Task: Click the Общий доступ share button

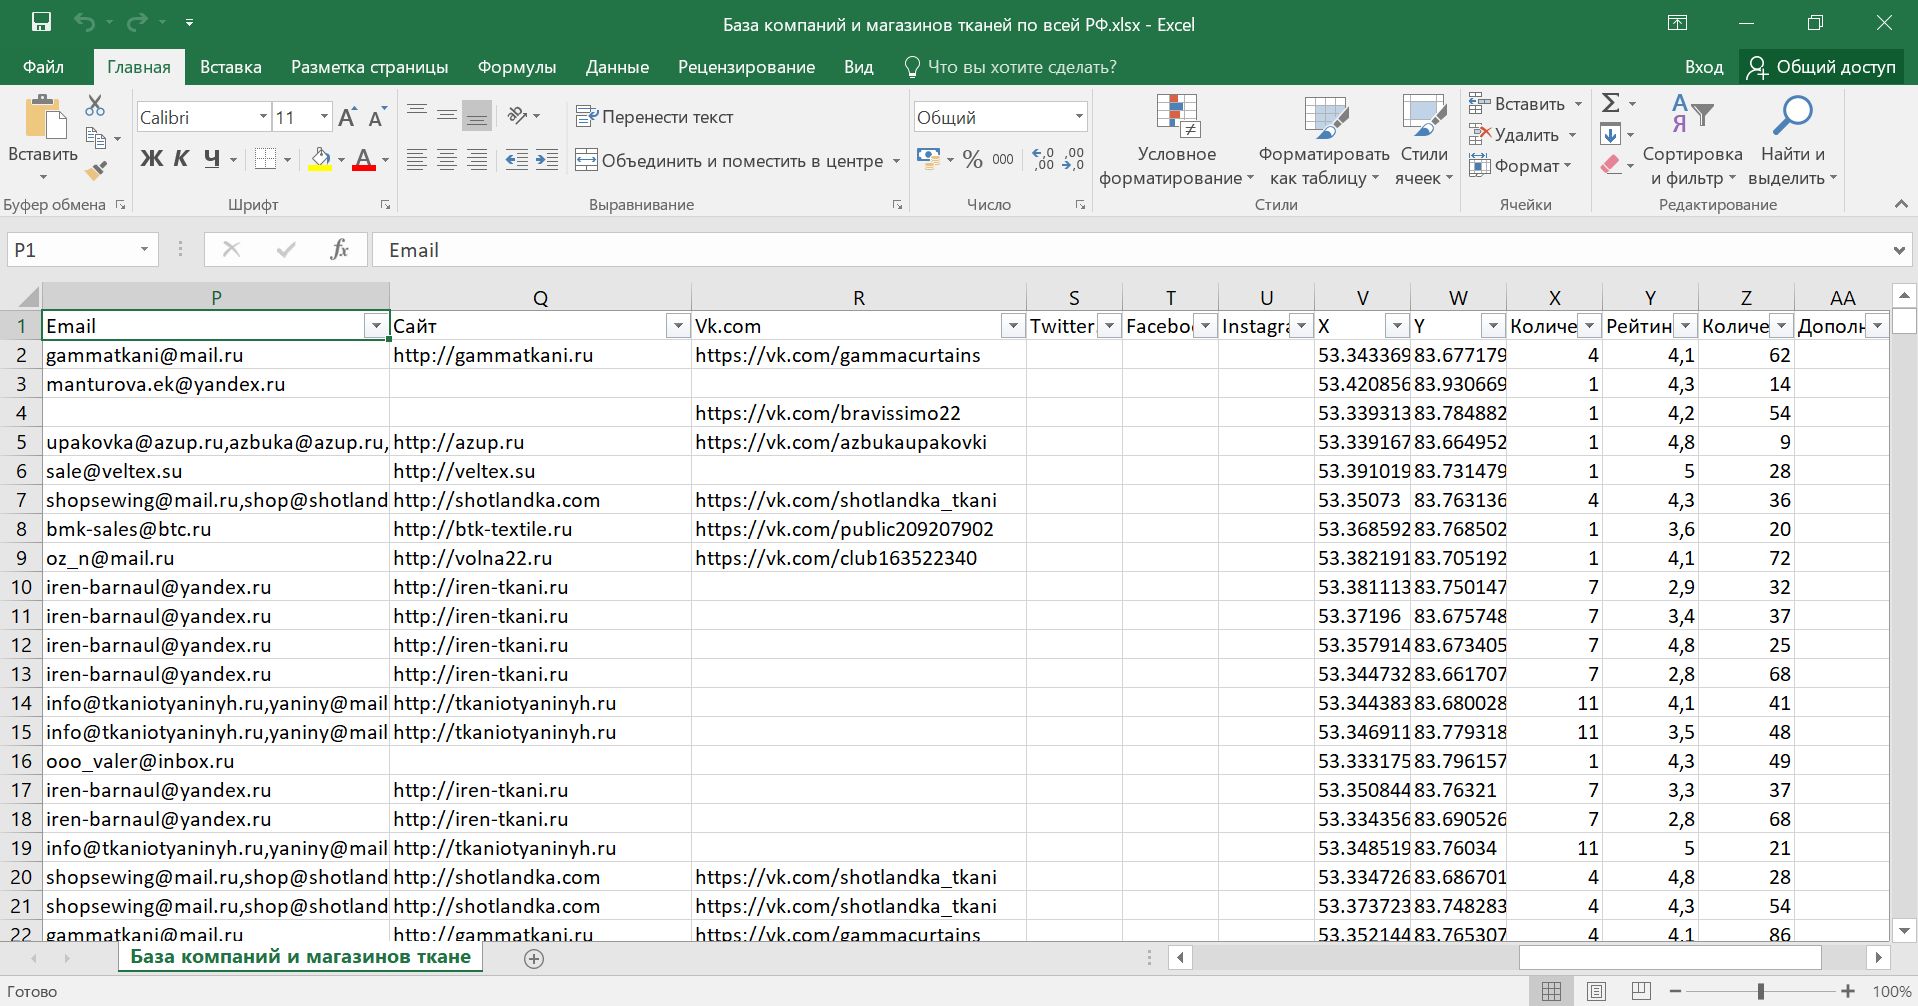Action: (x=1821, y=67)
